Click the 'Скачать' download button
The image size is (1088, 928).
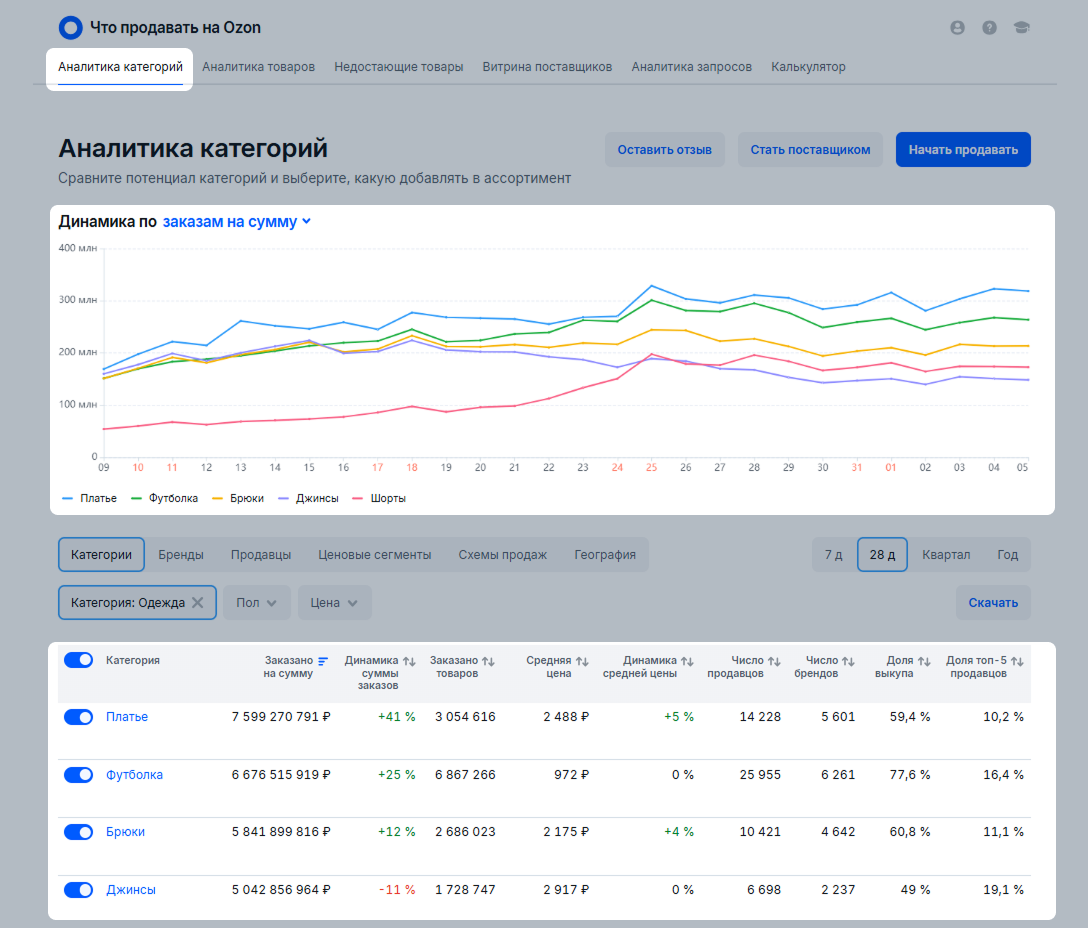(993, 602)
